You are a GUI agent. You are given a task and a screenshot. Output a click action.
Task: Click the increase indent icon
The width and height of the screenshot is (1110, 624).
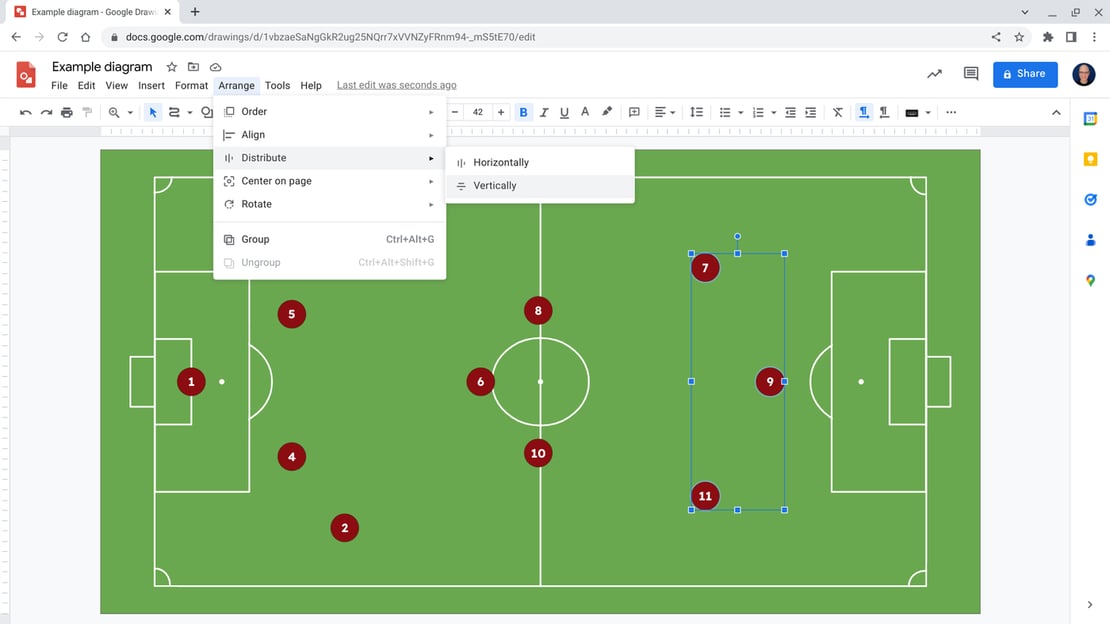811,113
